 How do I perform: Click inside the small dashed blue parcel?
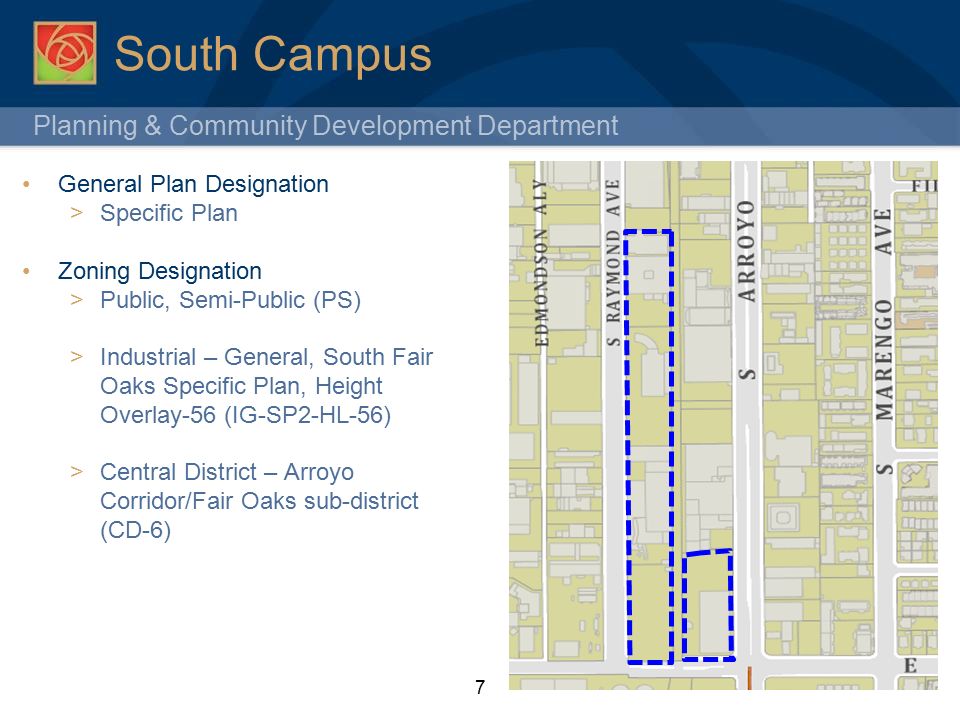708,605
